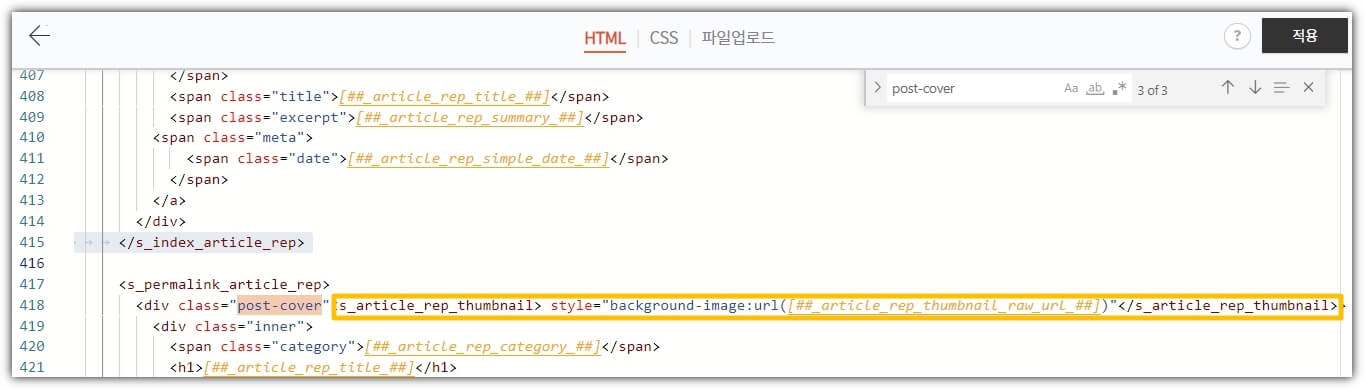Click line number 415
The width and height of the screenshot is (1365, 390).
[x=32, y=242]
